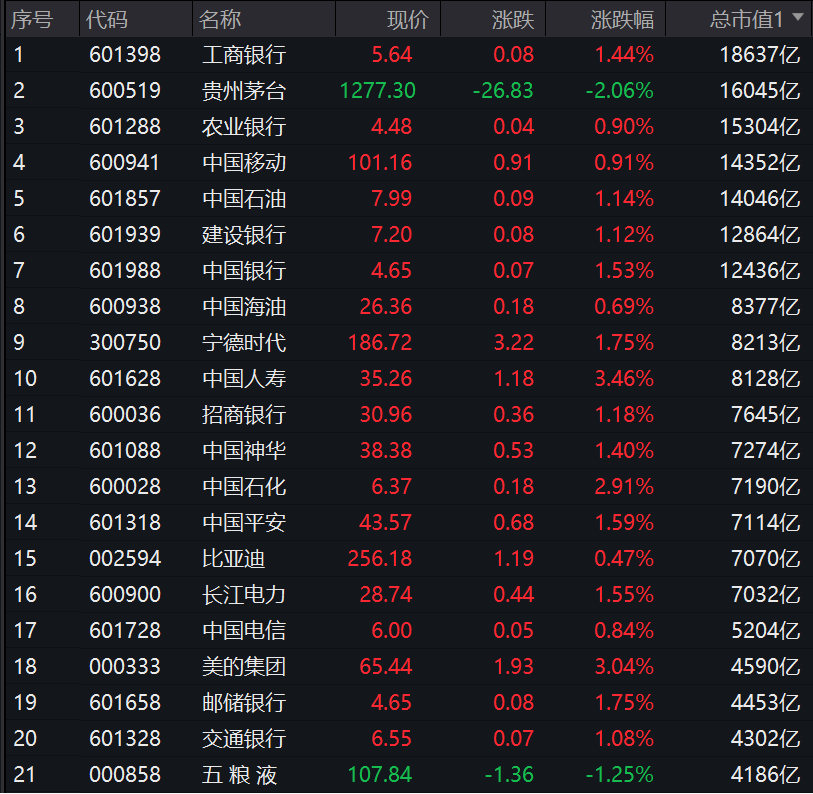
Task: Click market cap 18637亿
Action: (760, 54)
